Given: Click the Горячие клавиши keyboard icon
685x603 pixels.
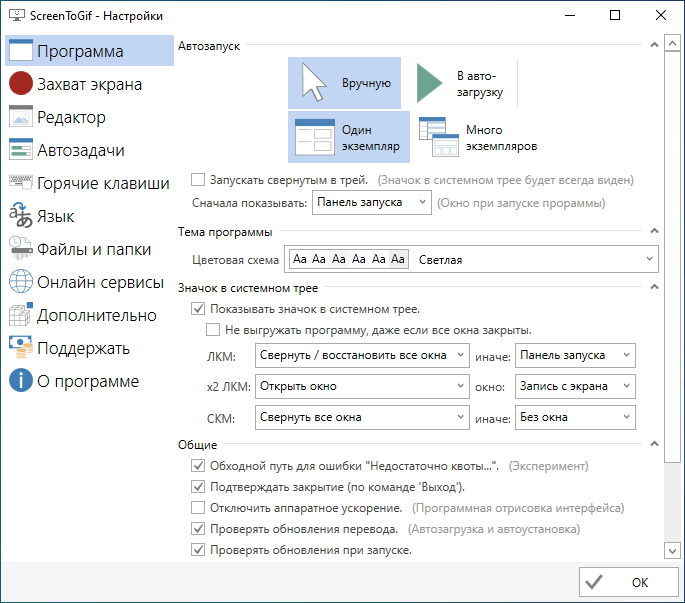Looking at the screenshot, I should [21, 183].
